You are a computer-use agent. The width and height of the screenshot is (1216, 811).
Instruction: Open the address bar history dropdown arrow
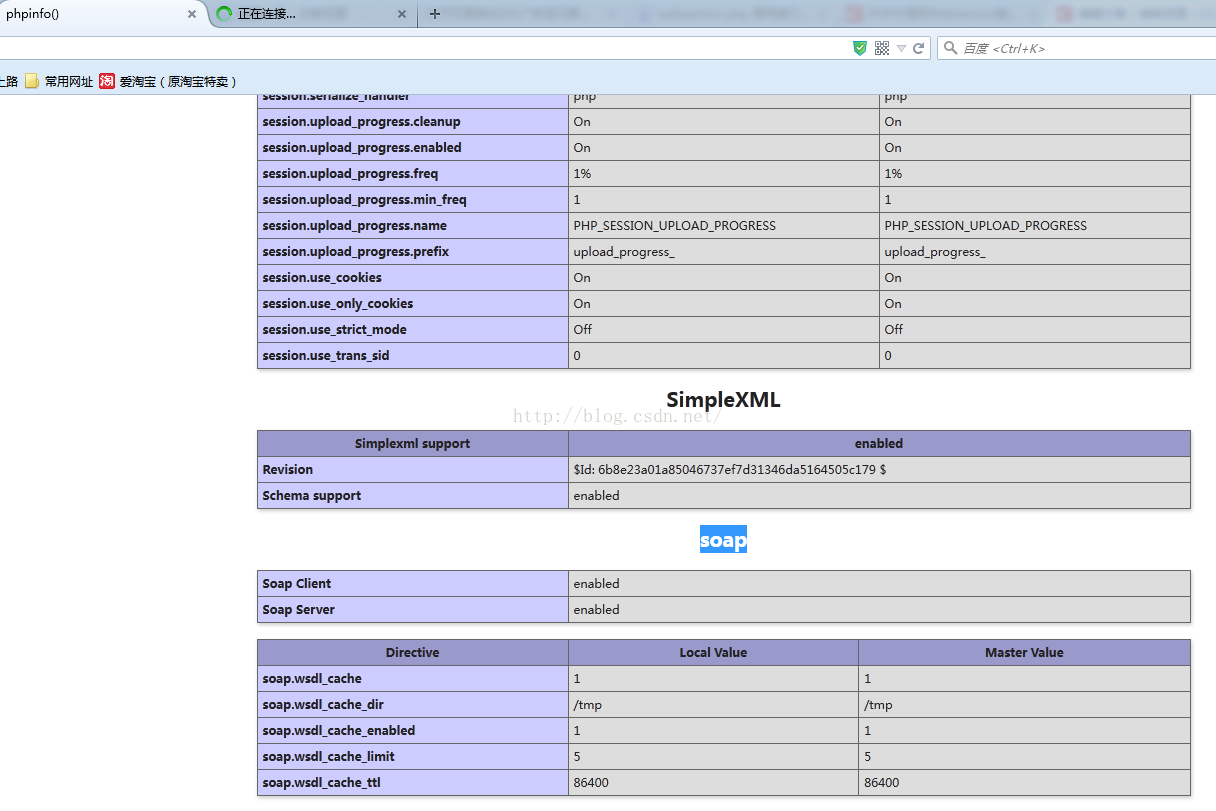click(x=901, y=48)
